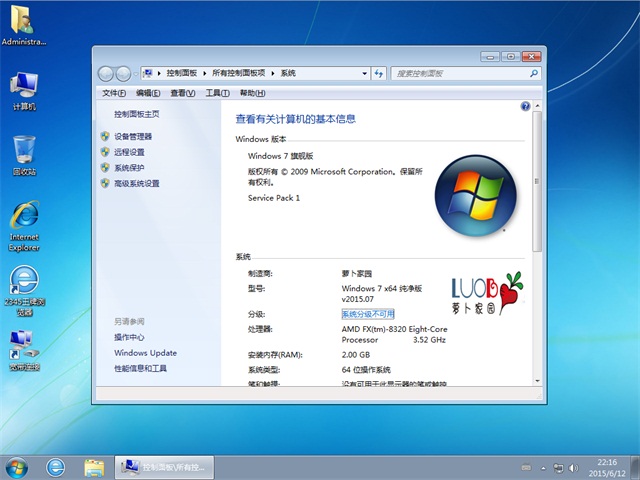640x480 pixels.
Task: Open the folder icon on the taskbar
Action: (x=94, y=466)
